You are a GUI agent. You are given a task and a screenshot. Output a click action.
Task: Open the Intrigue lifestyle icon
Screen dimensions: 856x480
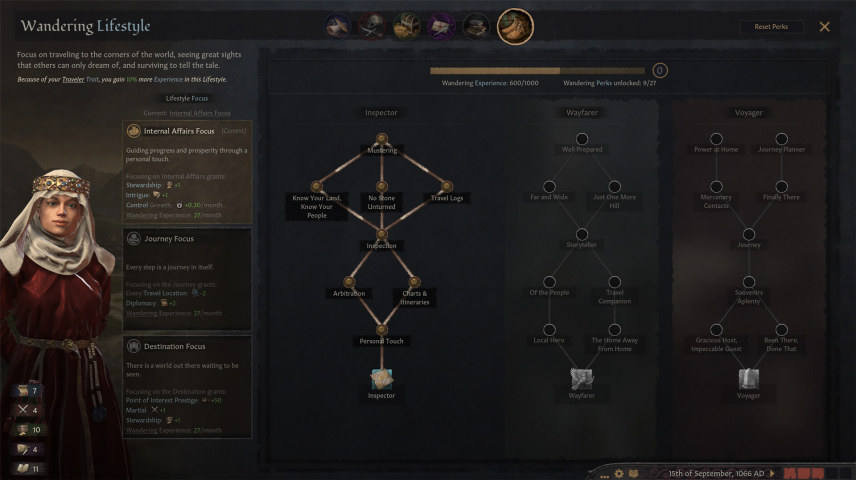(441, 26)
